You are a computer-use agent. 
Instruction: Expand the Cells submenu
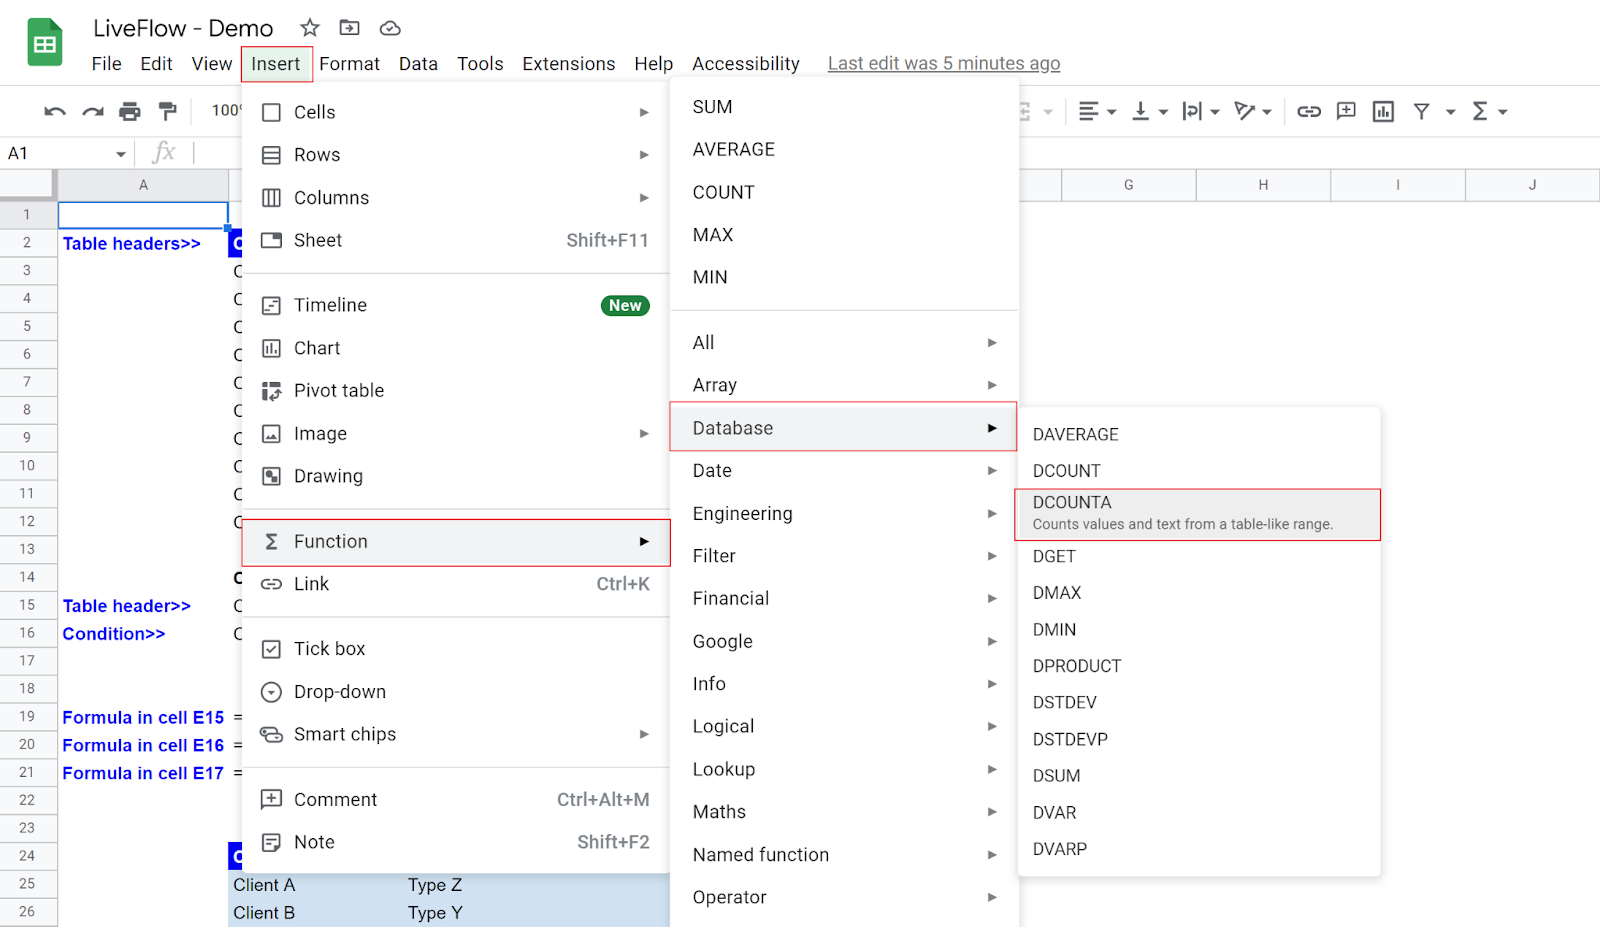[455, 112]
